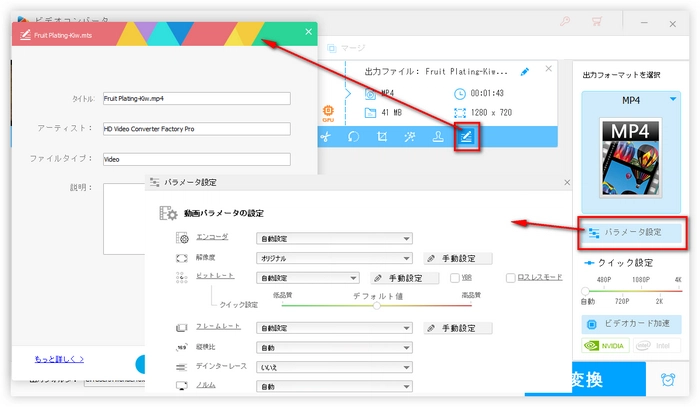The width and height of the screenshot is (700, 407).
Task: Click the rotate video icon
Action: pos(353,137)
